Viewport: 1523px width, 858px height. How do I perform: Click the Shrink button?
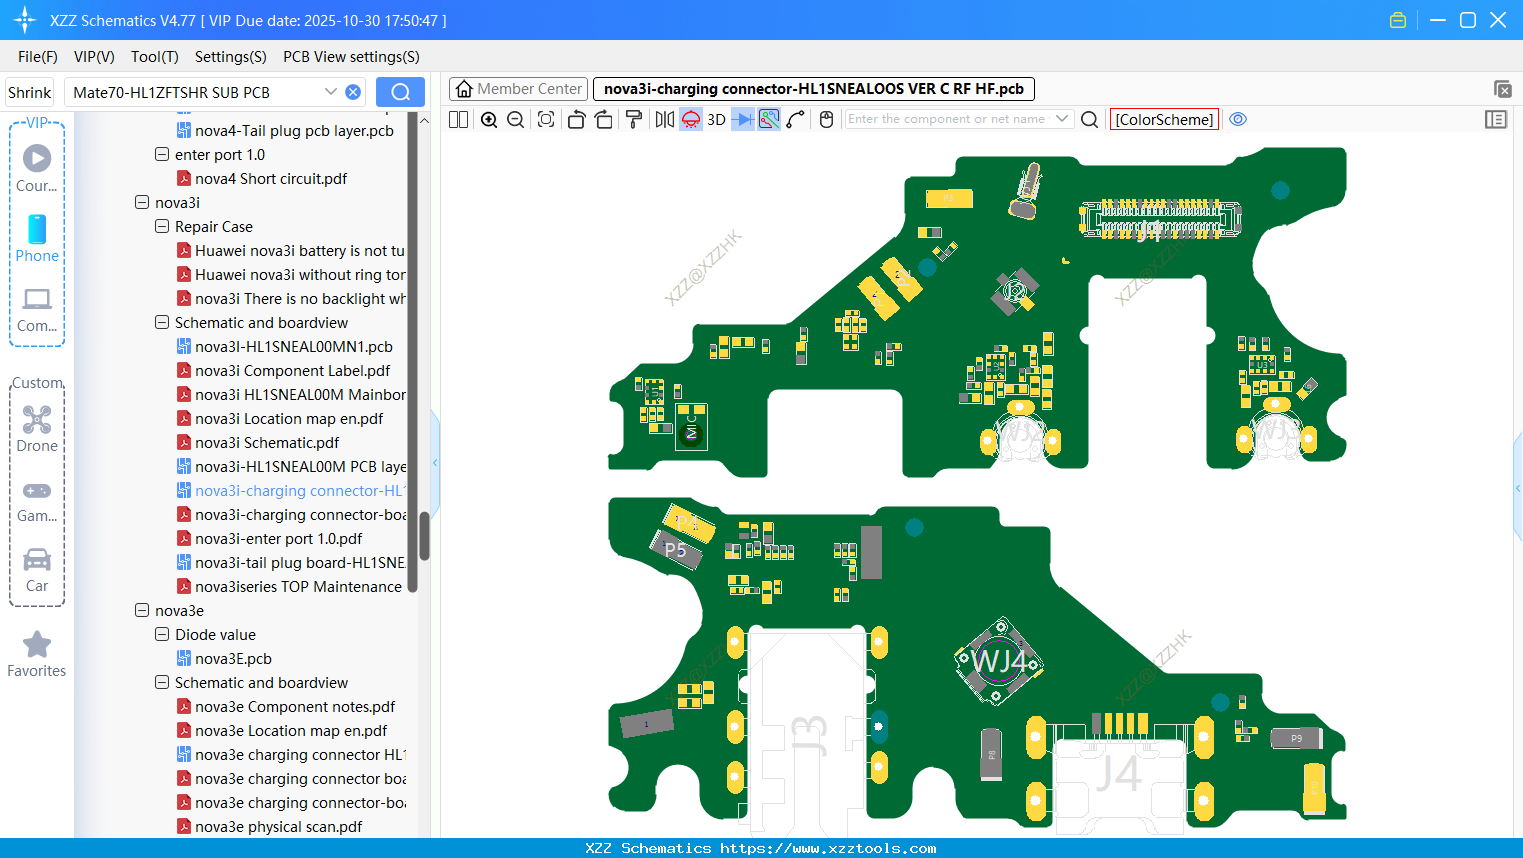click(x=30, y=92)
